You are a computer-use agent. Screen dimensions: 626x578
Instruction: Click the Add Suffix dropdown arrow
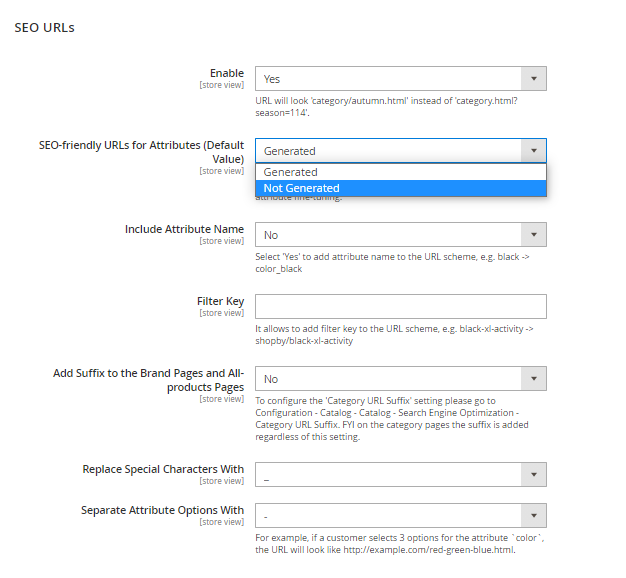point(534,379)
